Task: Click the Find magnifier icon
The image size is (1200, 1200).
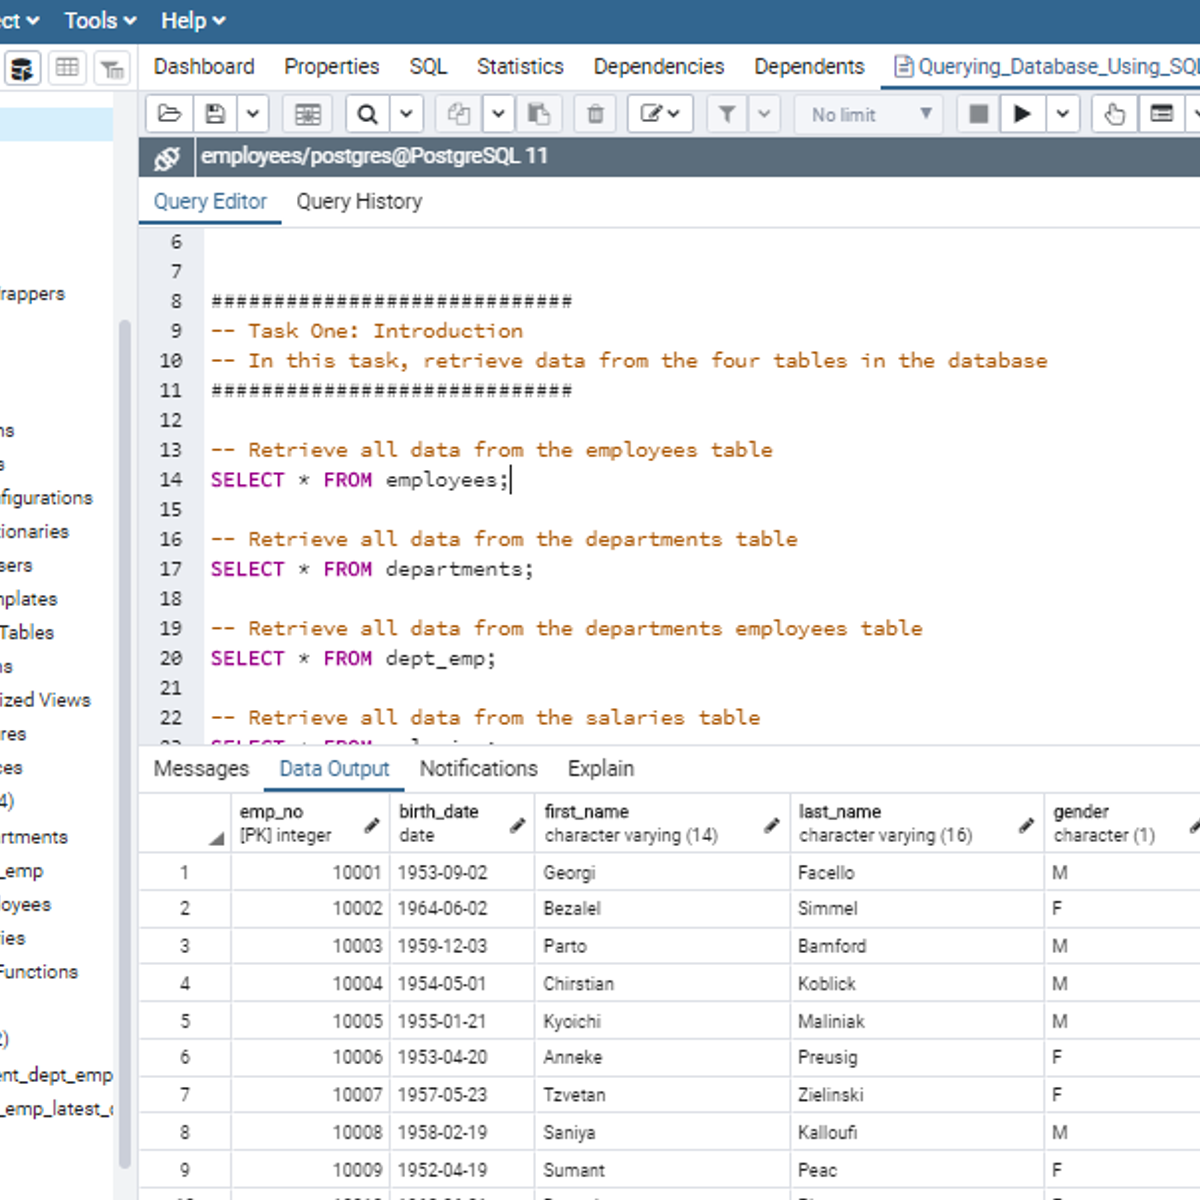Action: coord(367,114)
